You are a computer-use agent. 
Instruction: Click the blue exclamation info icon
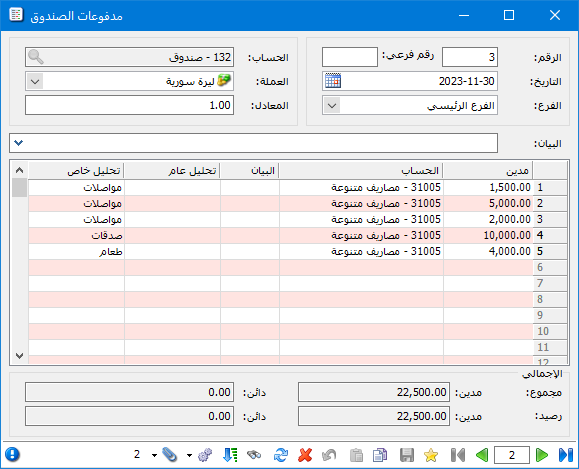click(13, 455)
